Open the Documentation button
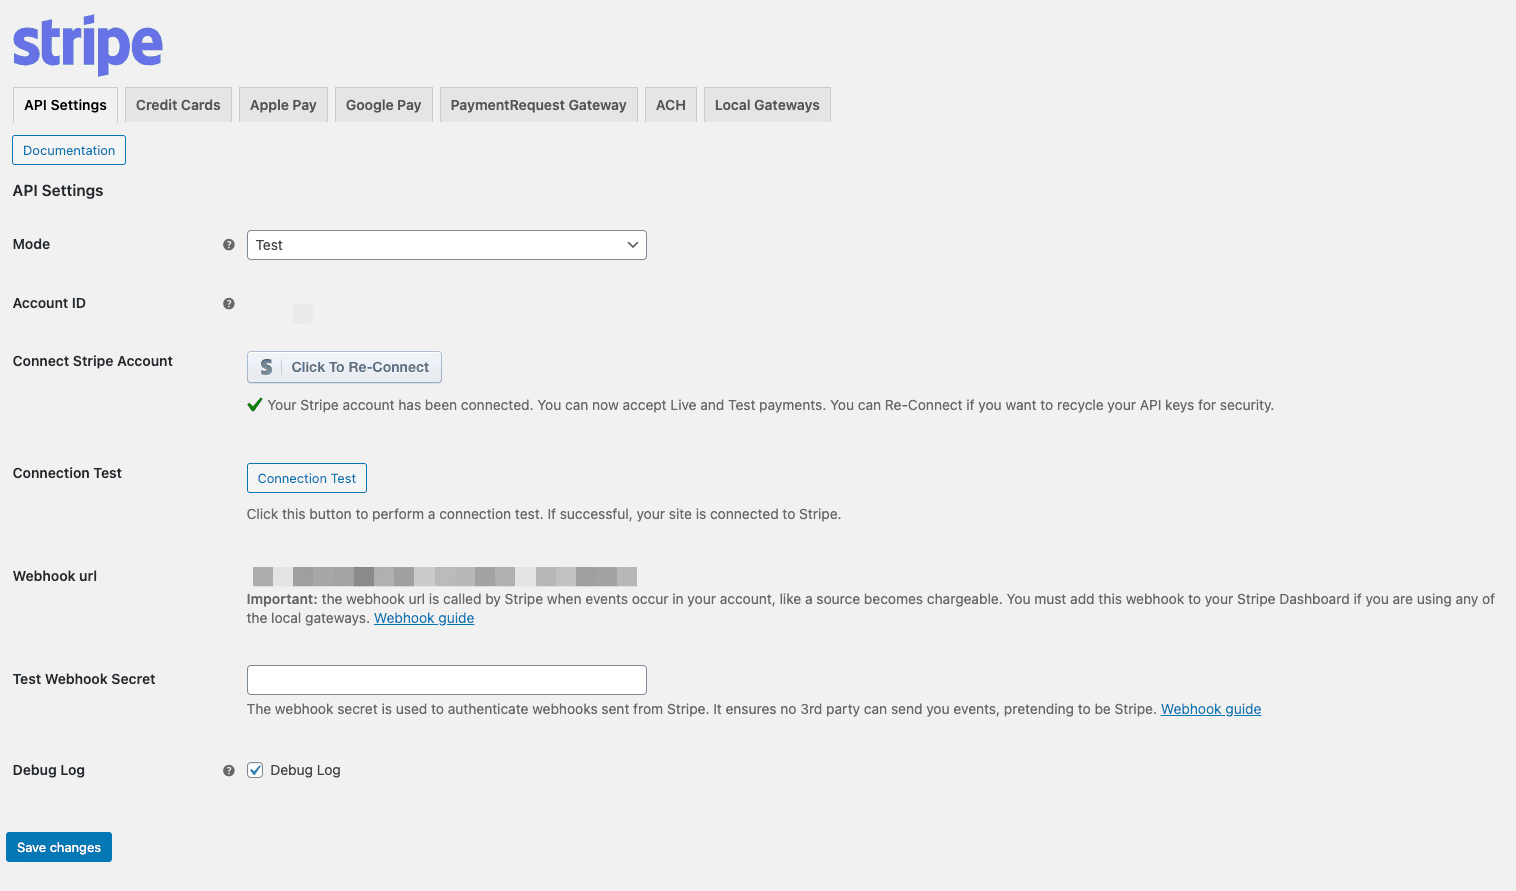The image size is (1516, 891). 69,150
